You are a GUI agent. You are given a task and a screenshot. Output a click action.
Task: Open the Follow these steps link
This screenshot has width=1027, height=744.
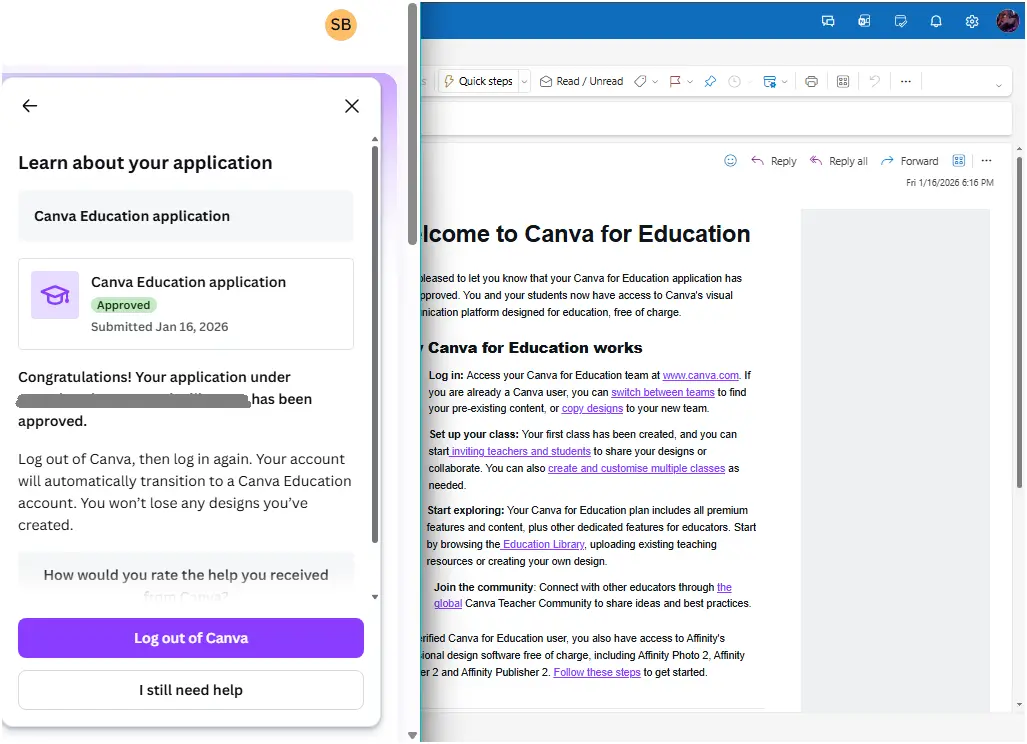(x=597, y=672)
